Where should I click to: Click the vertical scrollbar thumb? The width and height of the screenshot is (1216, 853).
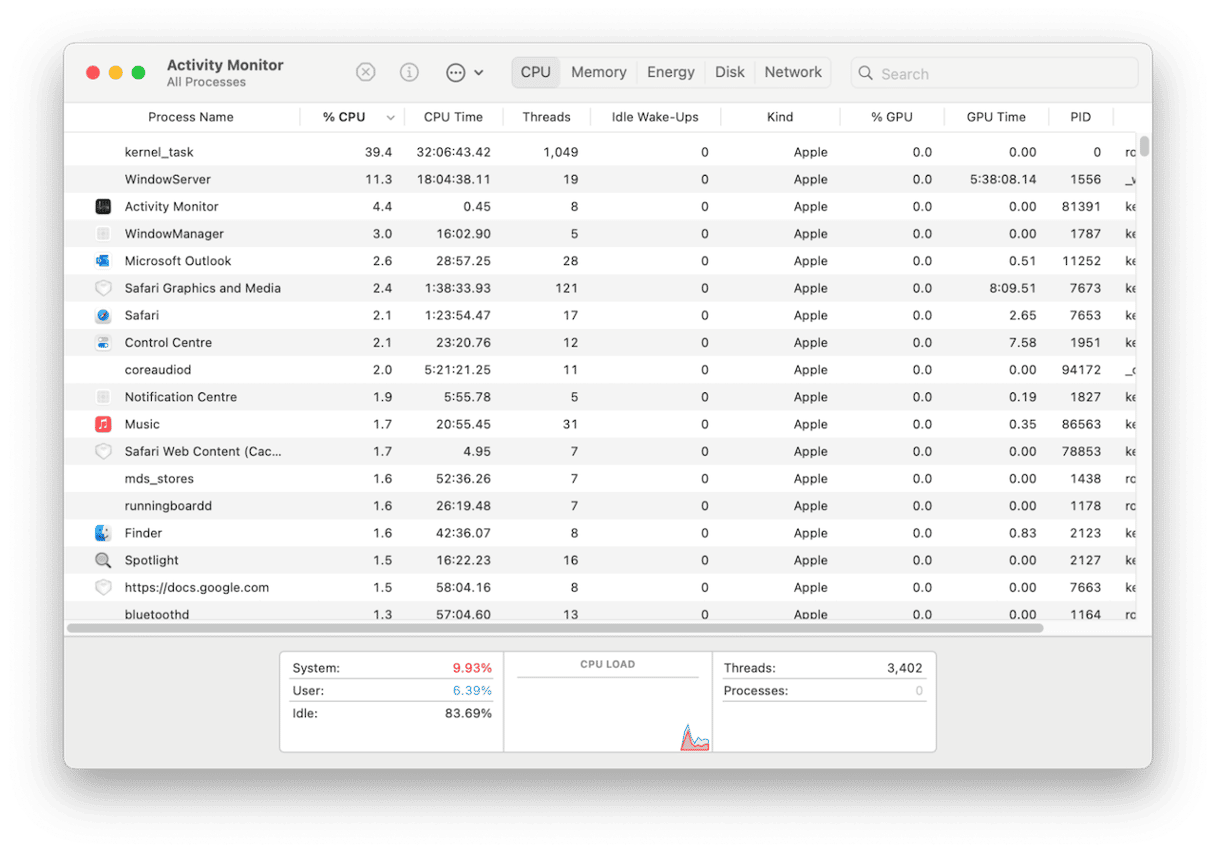point(1144,146)
